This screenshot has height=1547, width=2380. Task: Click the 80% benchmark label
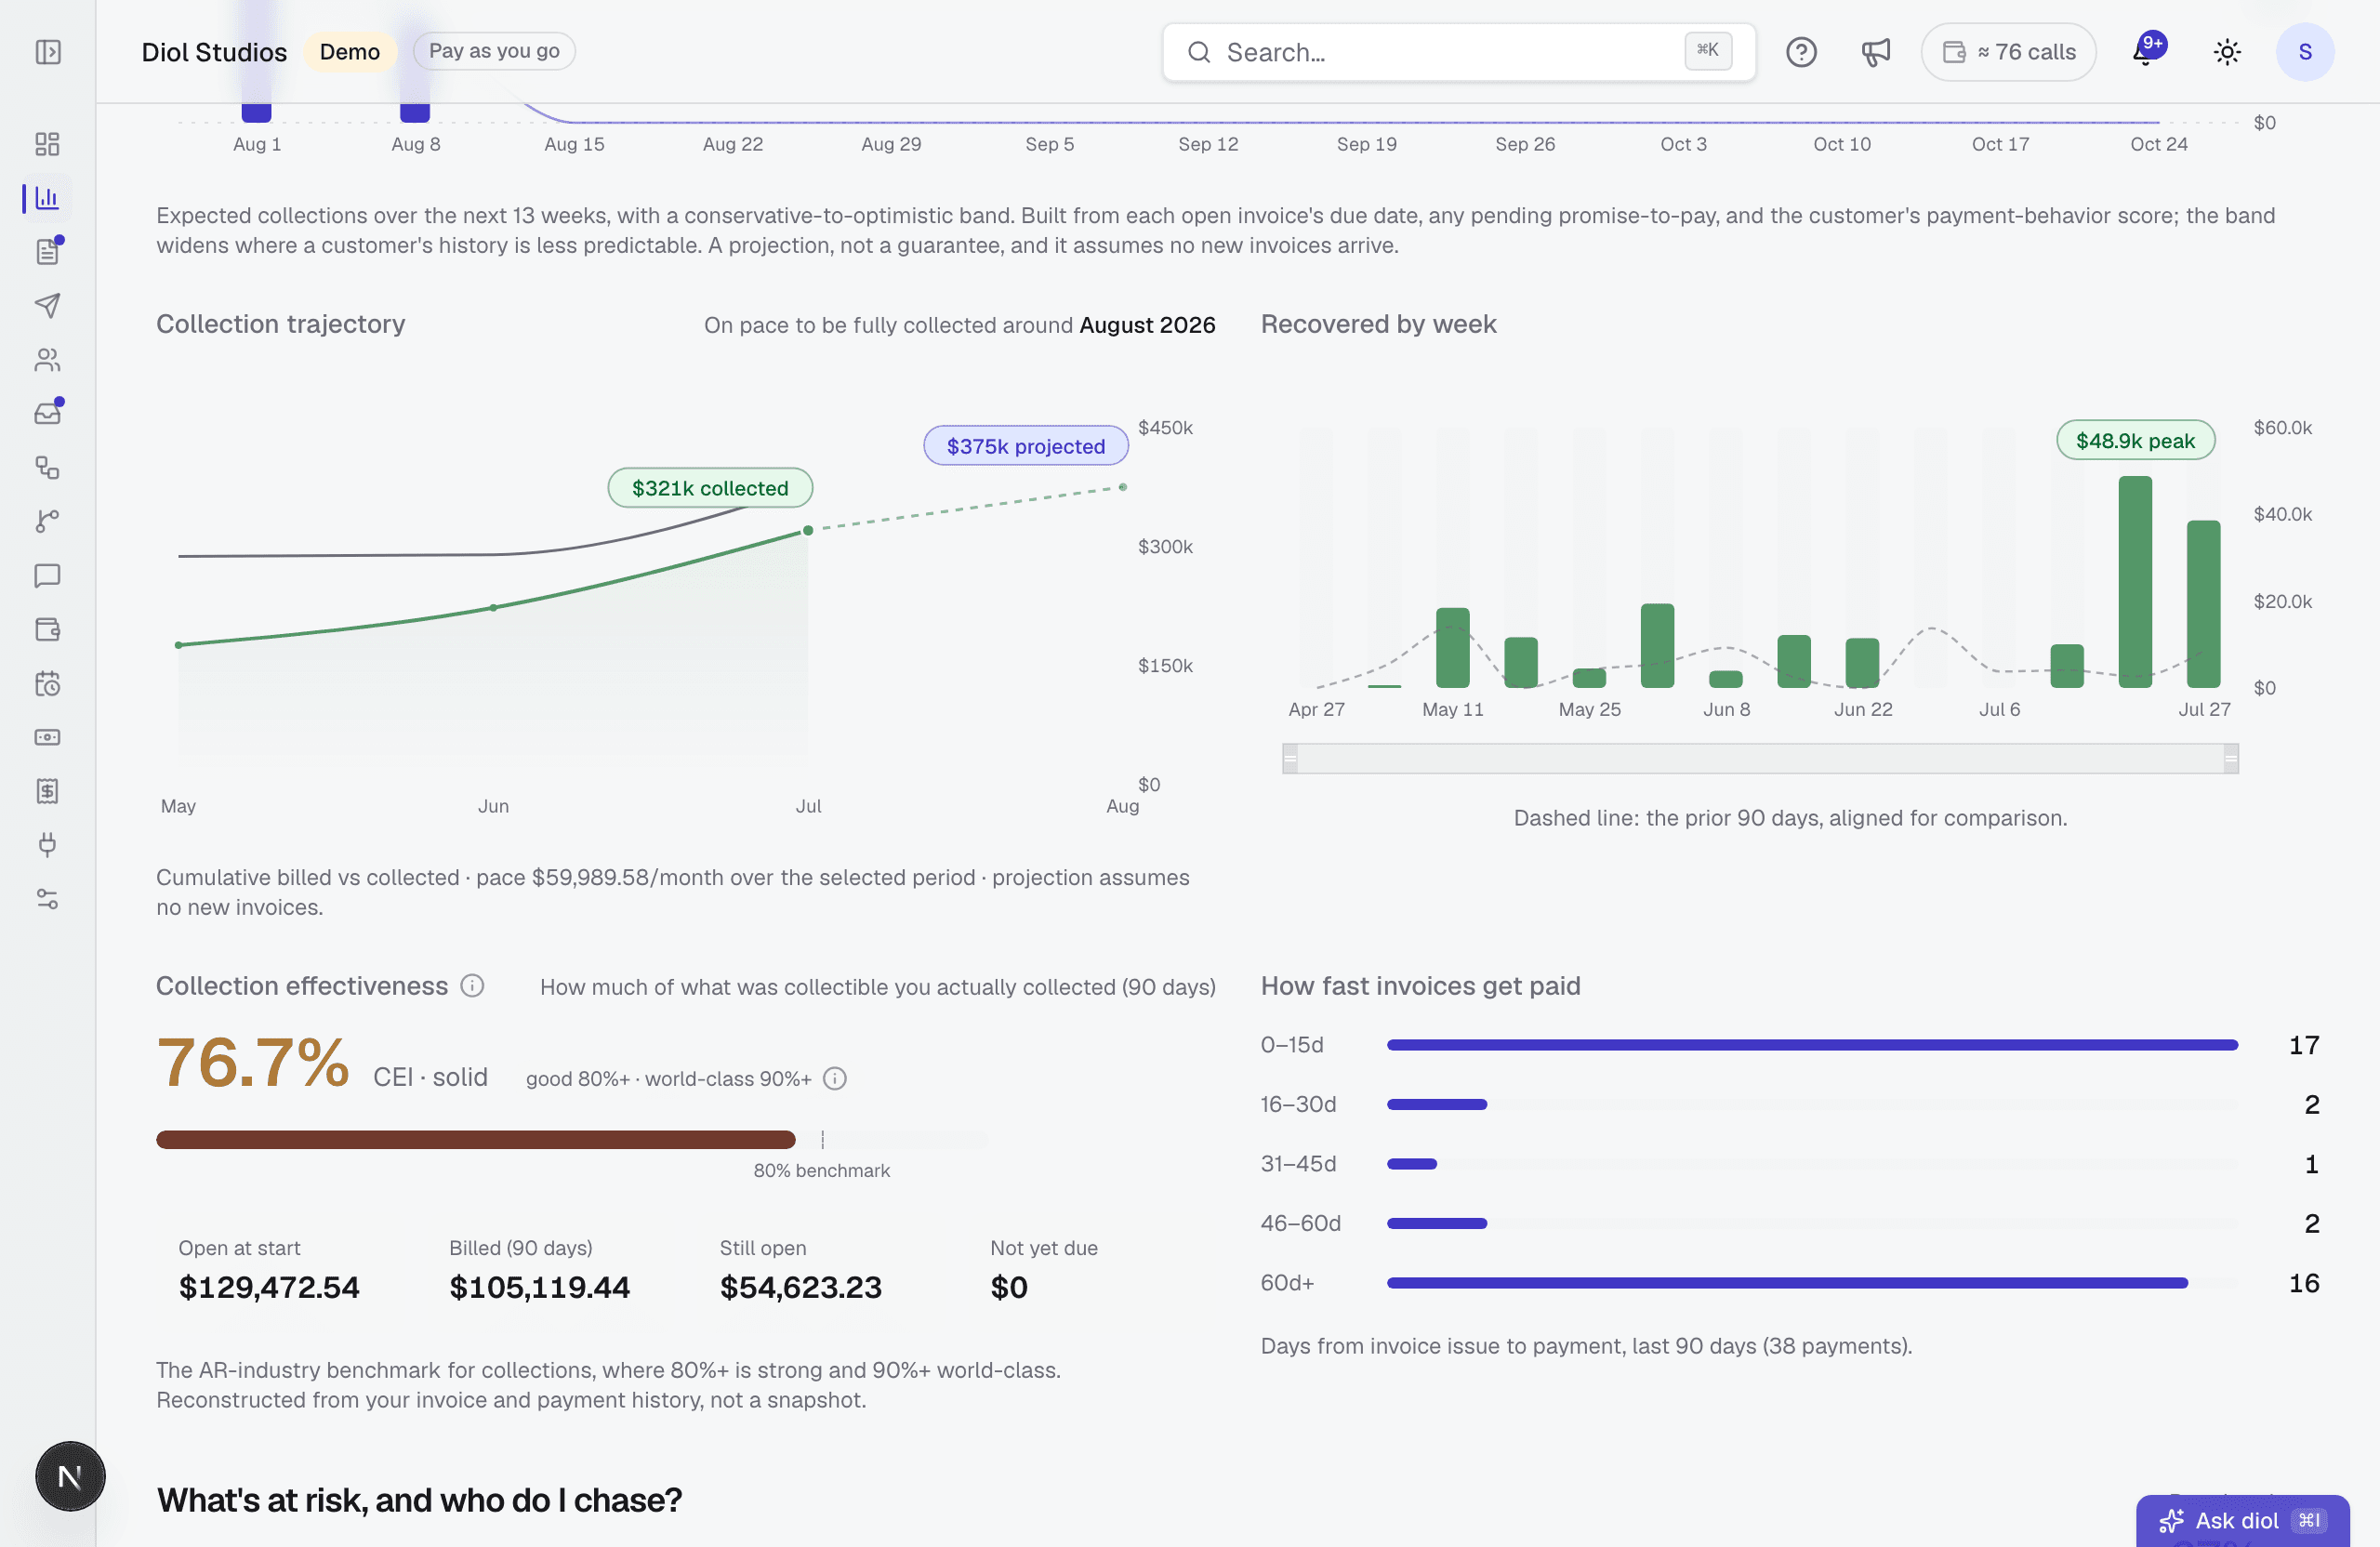tap(821, 1170)
